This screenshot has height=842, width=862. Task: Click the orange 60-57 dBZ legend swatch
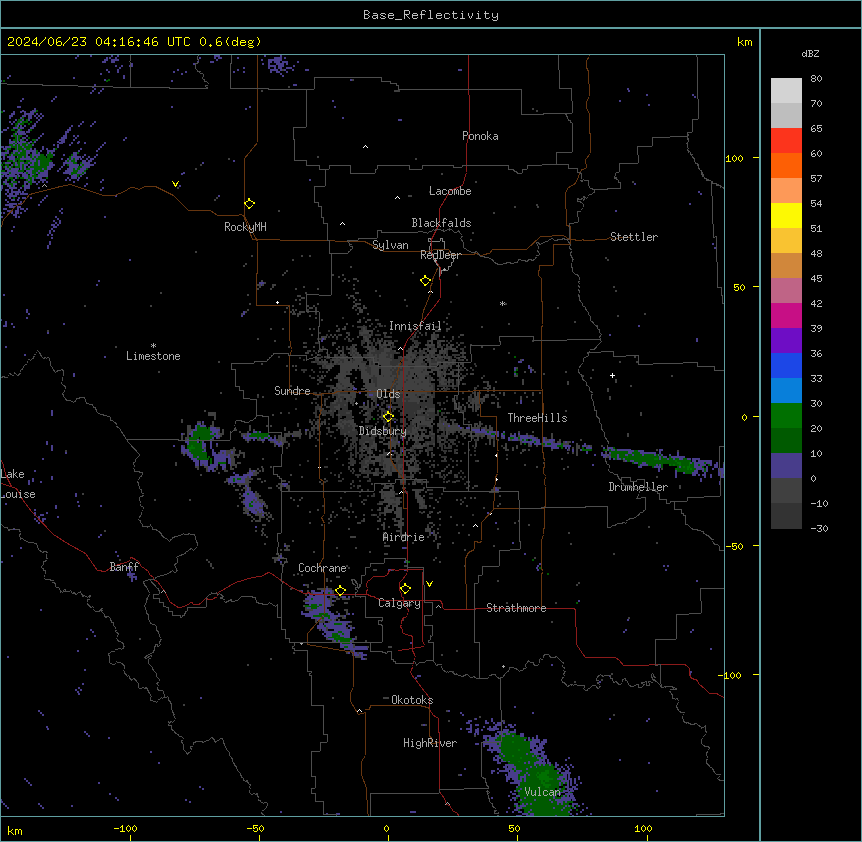[x=786, y=166]
